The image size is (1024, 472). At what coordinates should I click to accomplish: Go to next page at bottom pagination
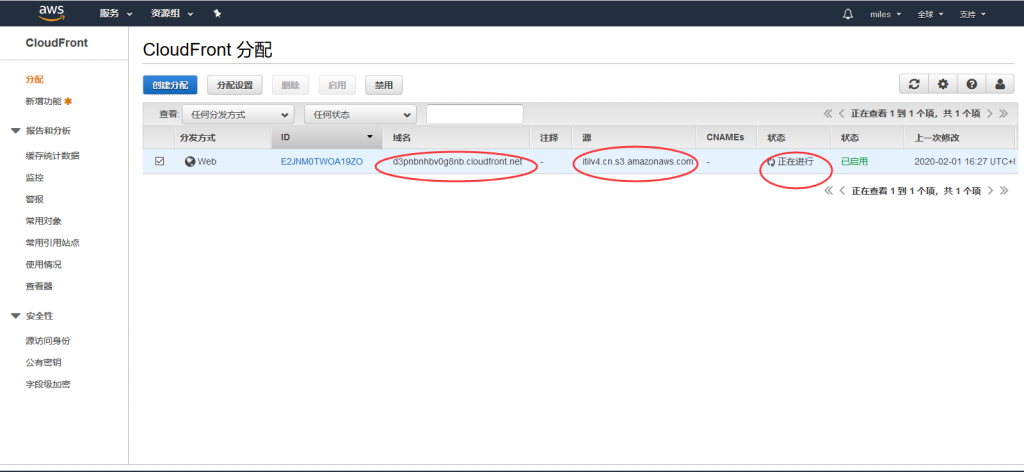[x=990, y=191]
